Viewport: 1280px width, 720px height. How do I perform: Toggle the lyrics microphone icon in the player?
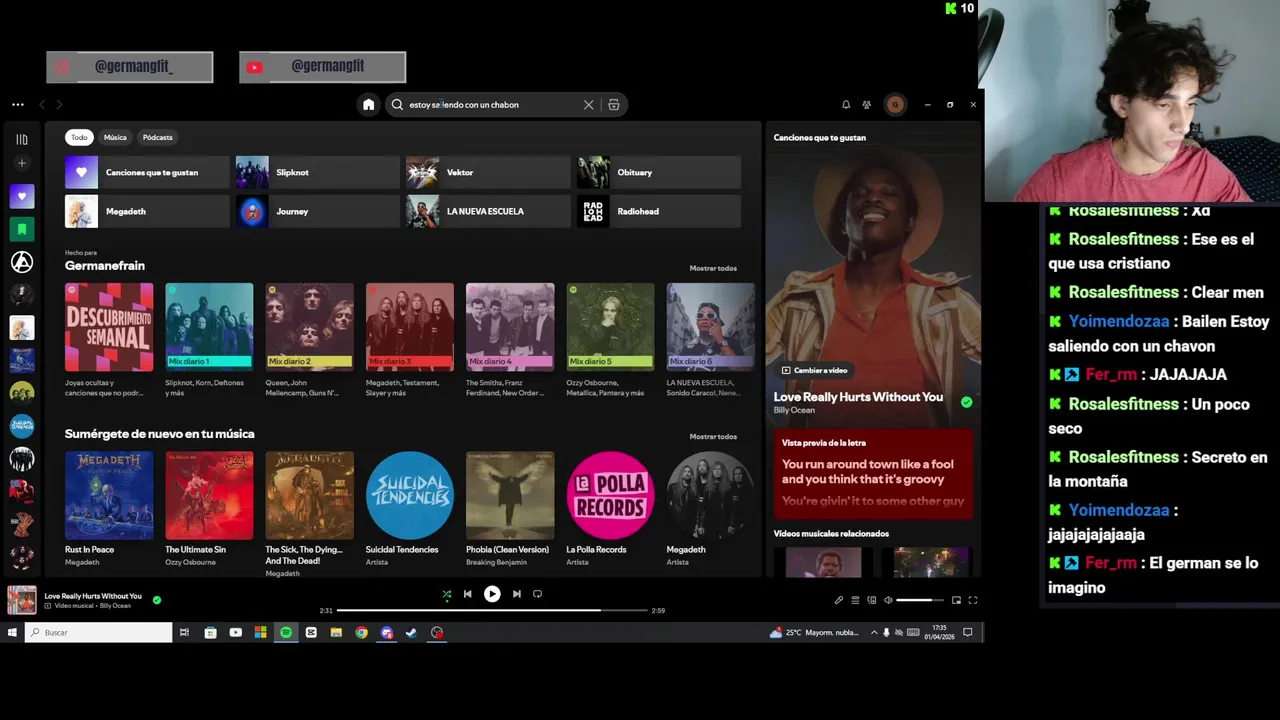(x=839, y=600)
